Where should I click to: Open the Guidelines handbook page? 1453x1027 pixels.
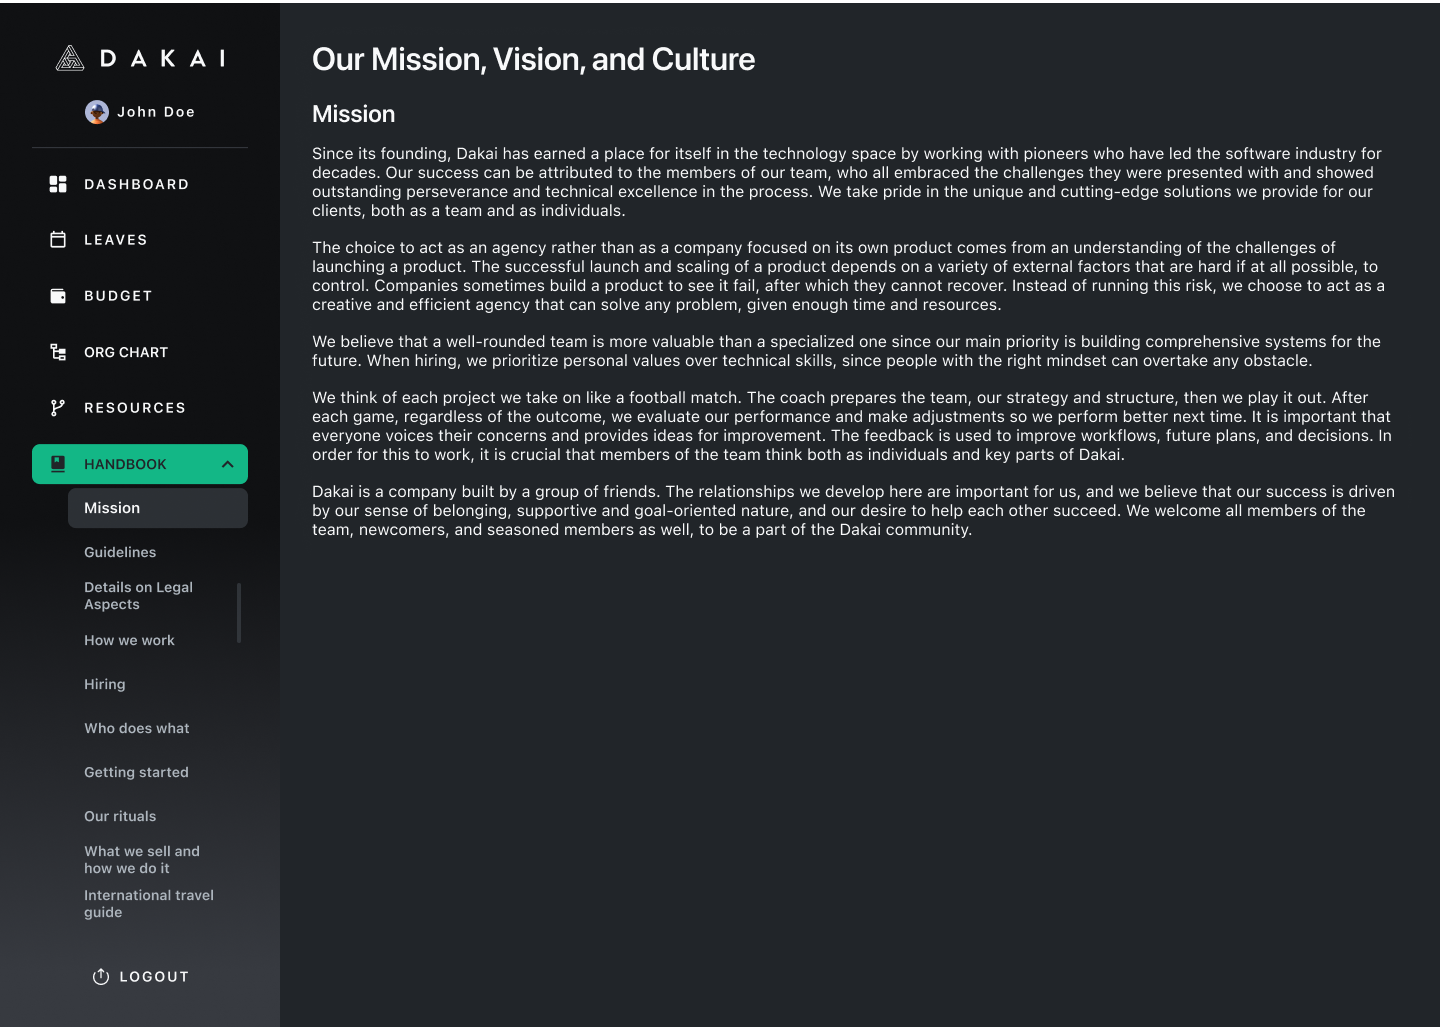(x=120, y=552)
